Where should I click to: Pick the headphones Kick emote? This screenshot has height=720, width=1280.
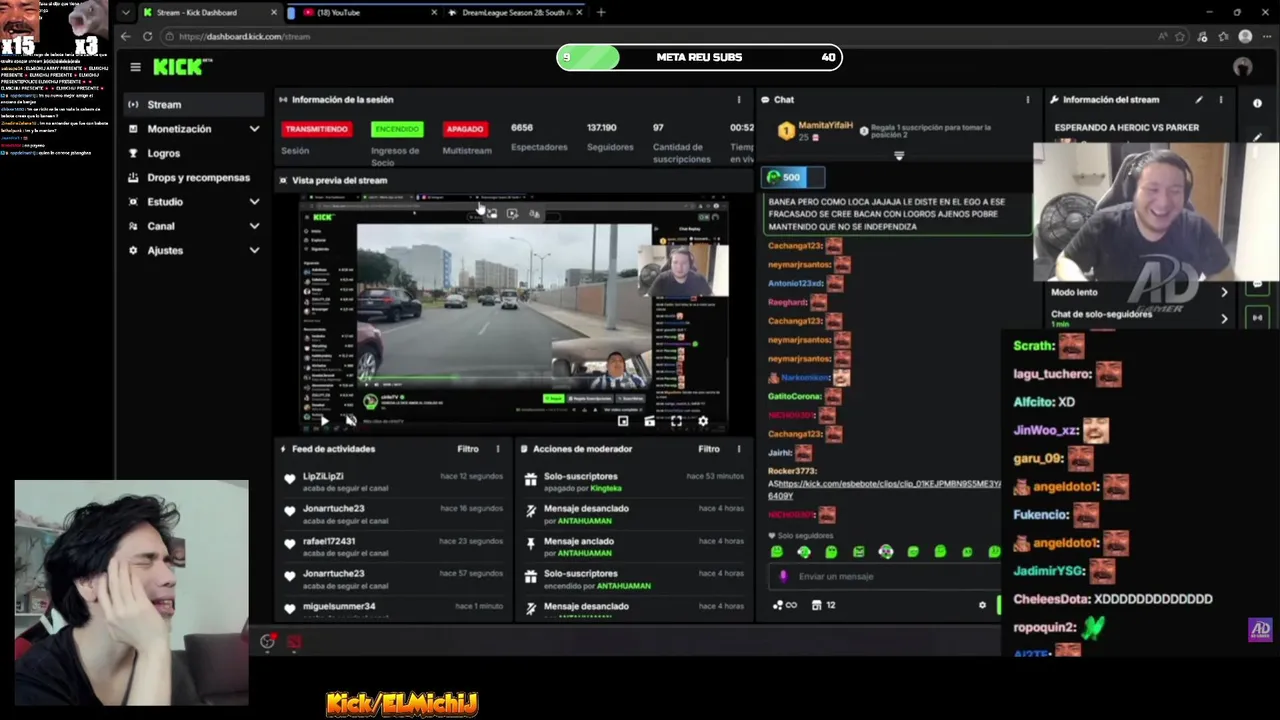pos(885,551)
